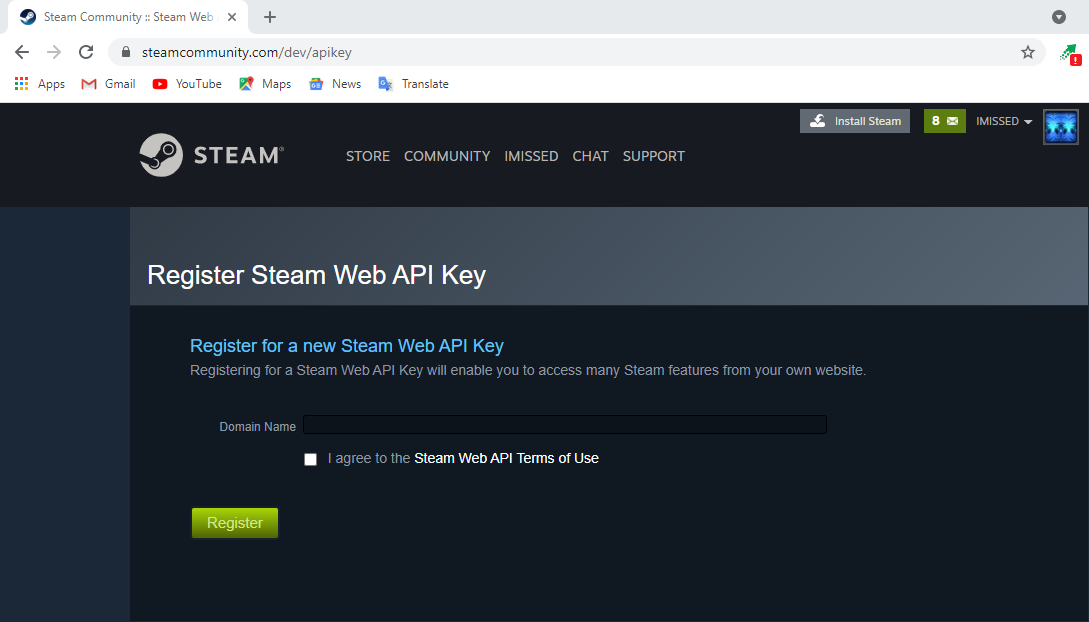Click the browser forward arrow
1089x622 pixels.
(x=54, y=52)
